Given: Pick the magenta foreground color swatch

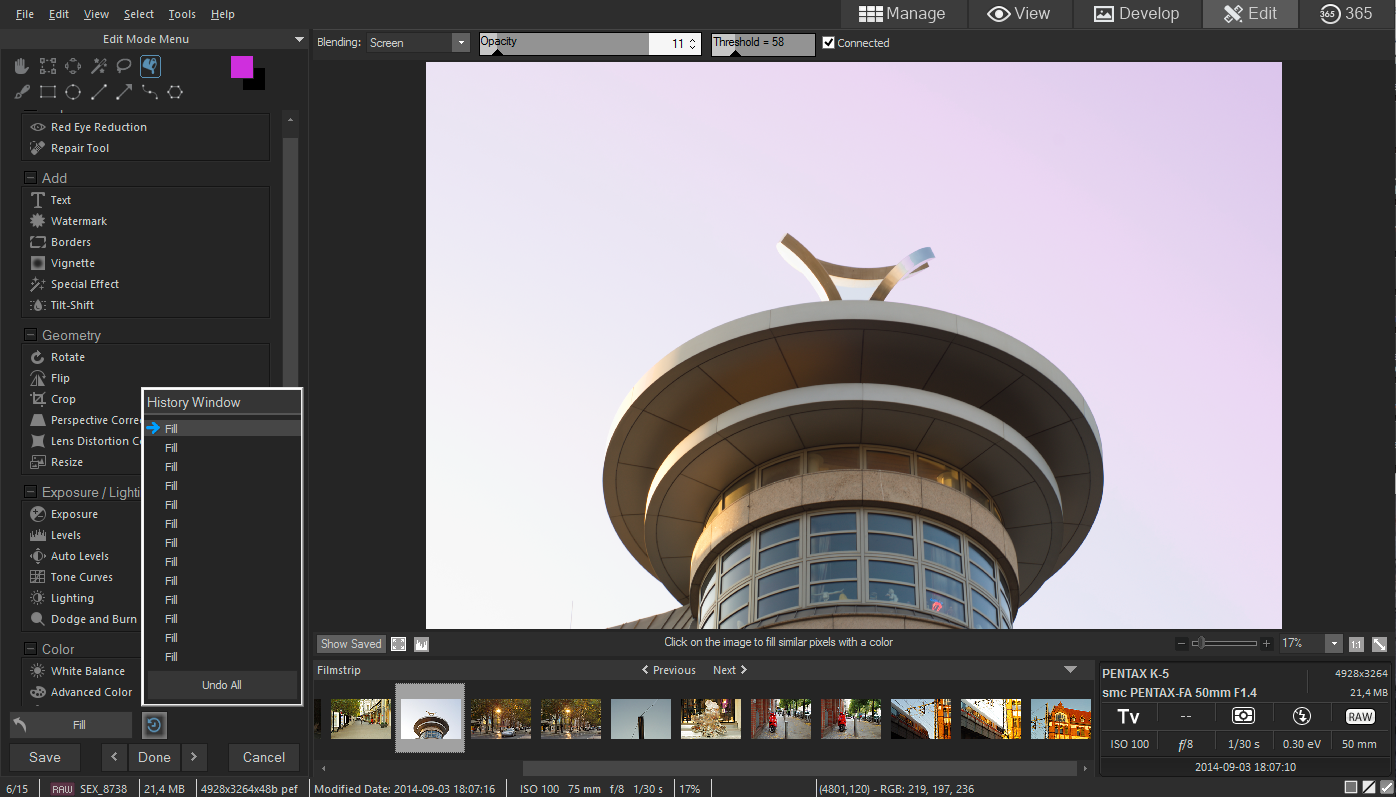Looking at the screenshot, I should click(x=242, y=67).
